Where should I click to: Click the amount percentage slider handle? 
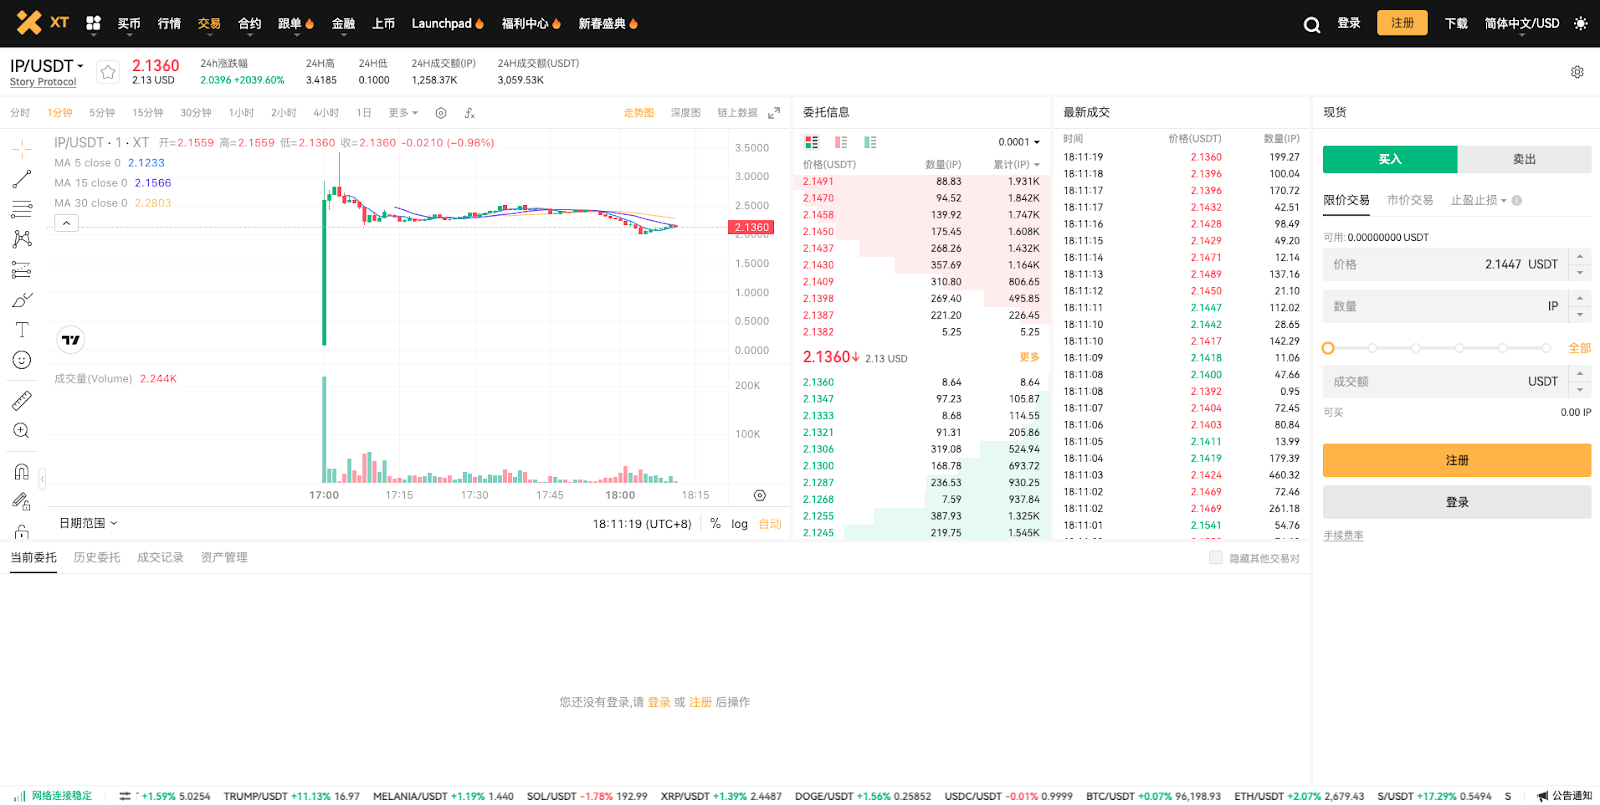1328,348
